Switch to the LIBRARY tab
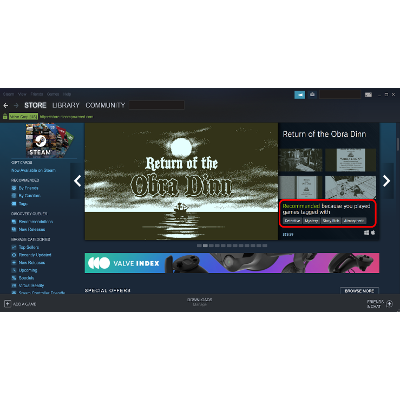Viewport: 400px width, 400px height. point(66,105)
